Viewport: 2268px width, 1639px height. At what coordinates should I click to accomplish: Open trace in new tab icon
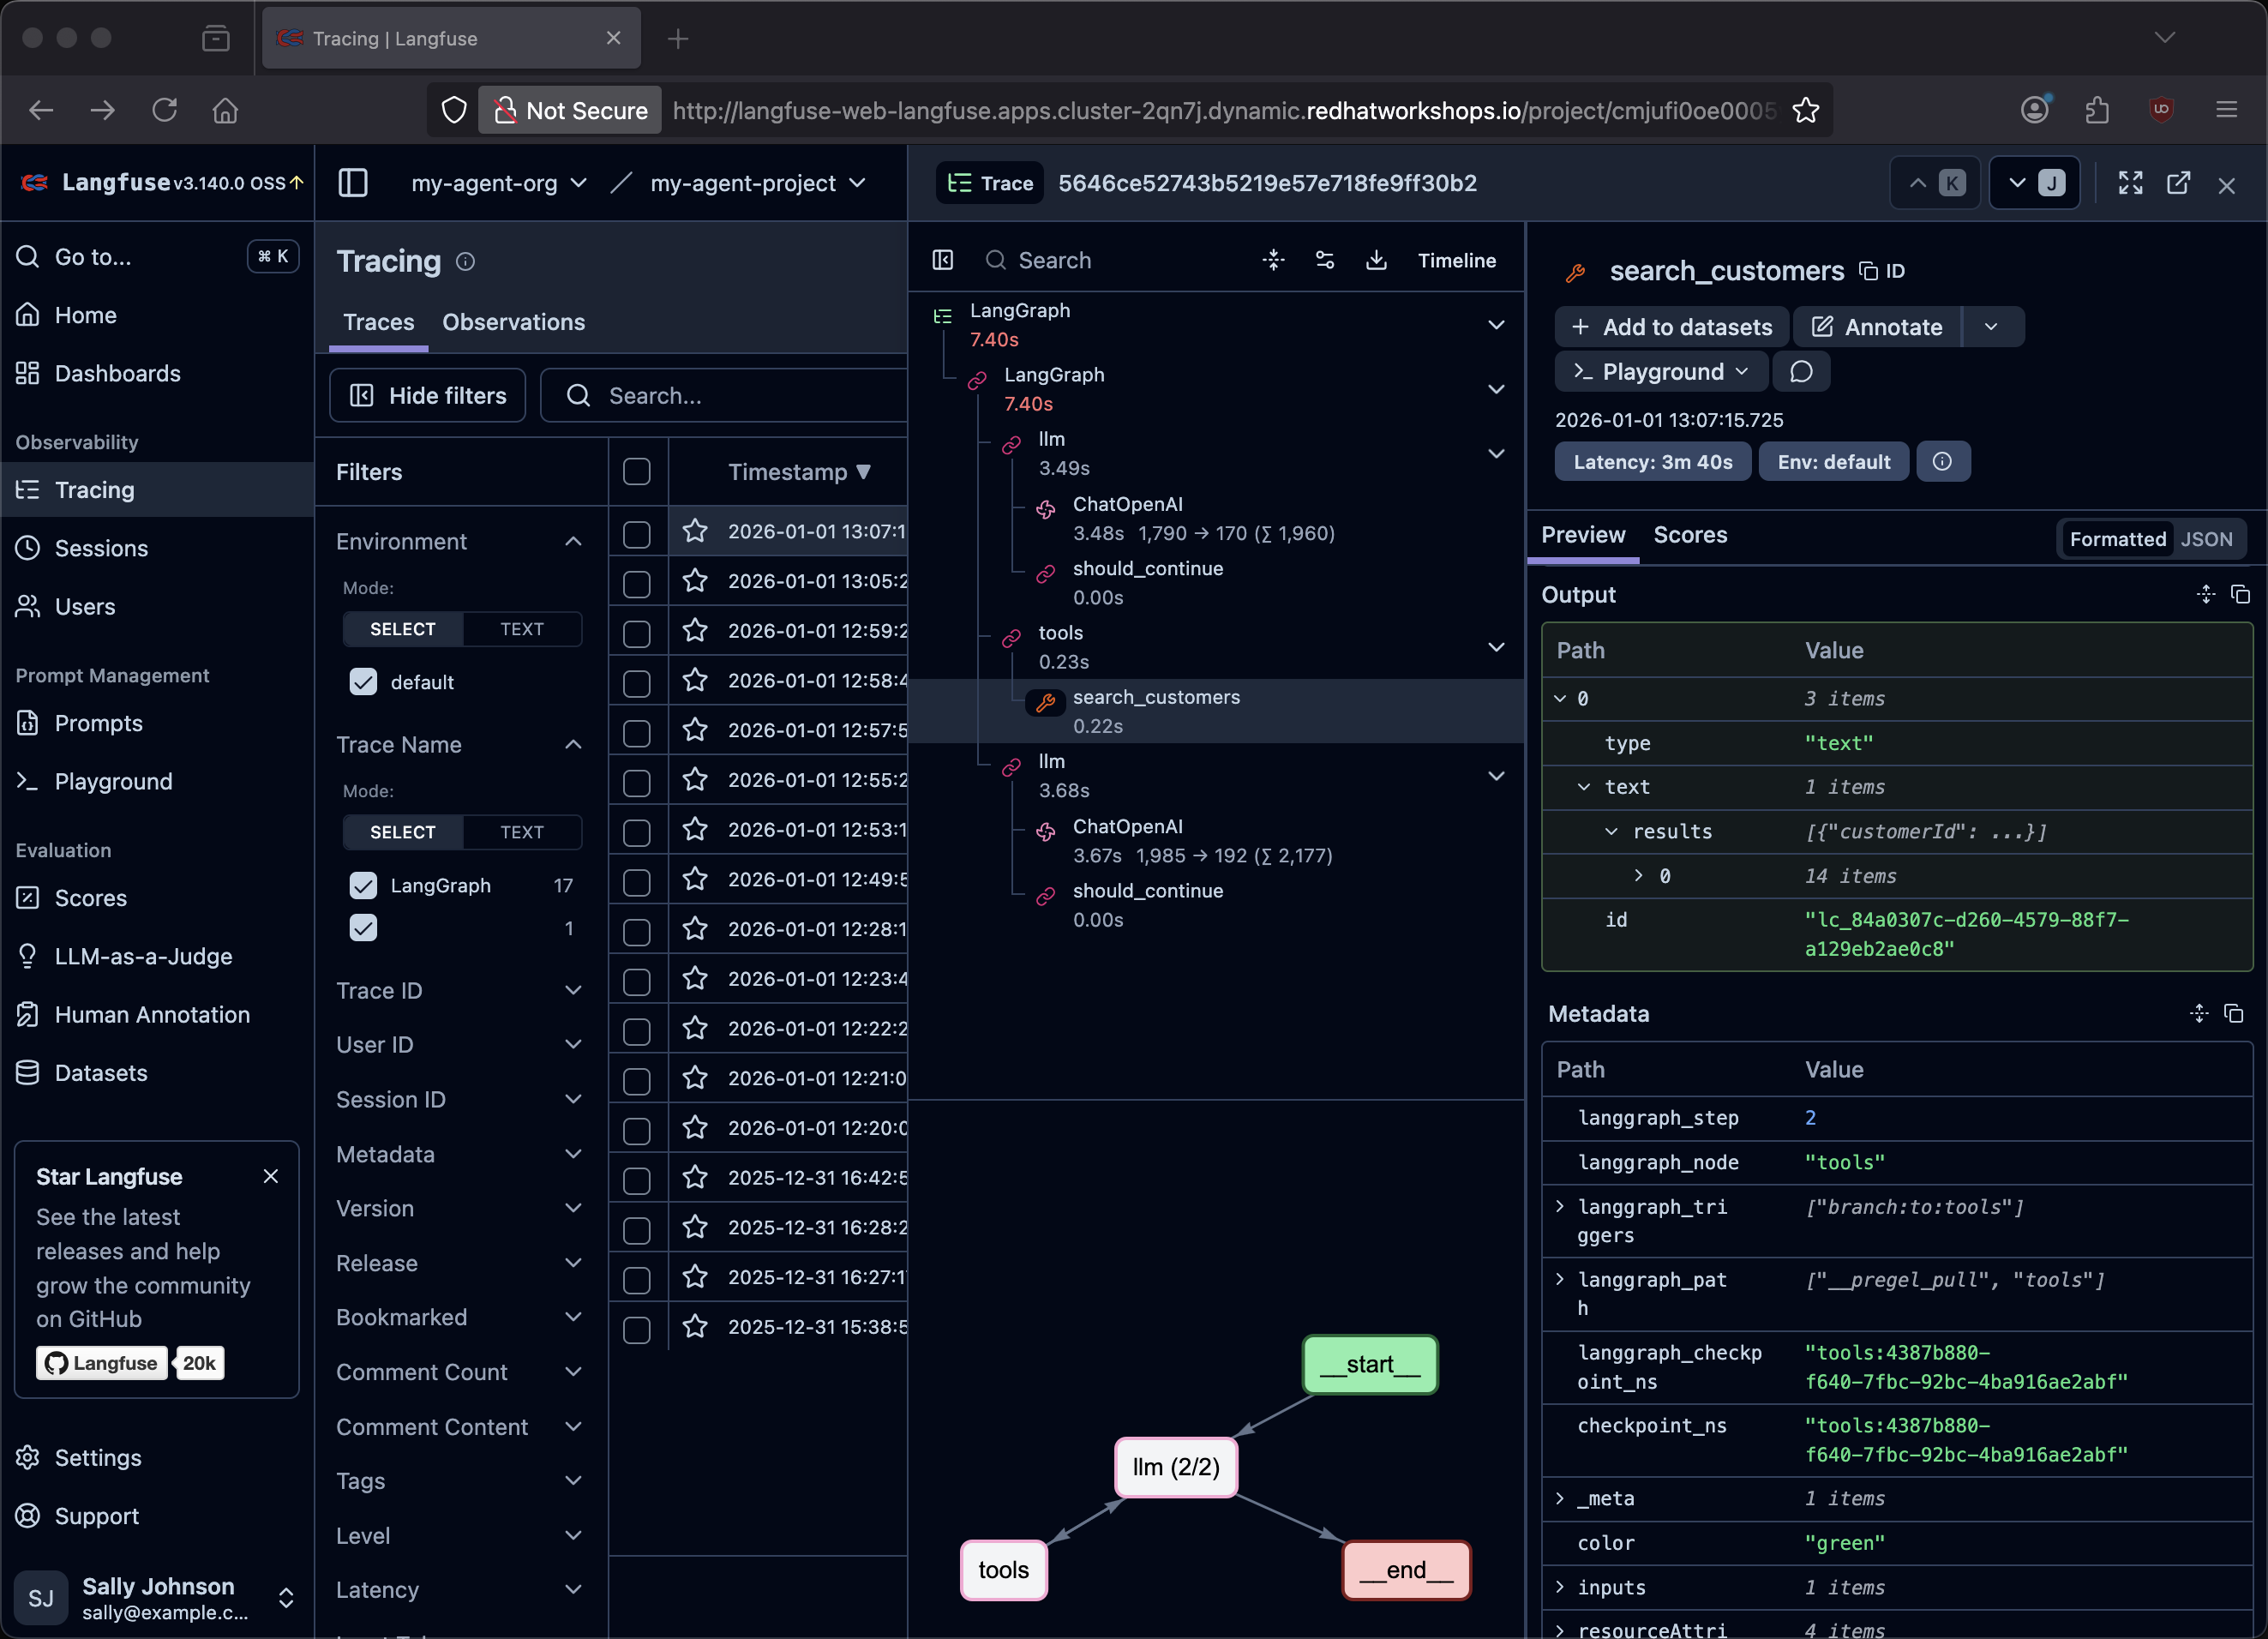coord(2178,183)
